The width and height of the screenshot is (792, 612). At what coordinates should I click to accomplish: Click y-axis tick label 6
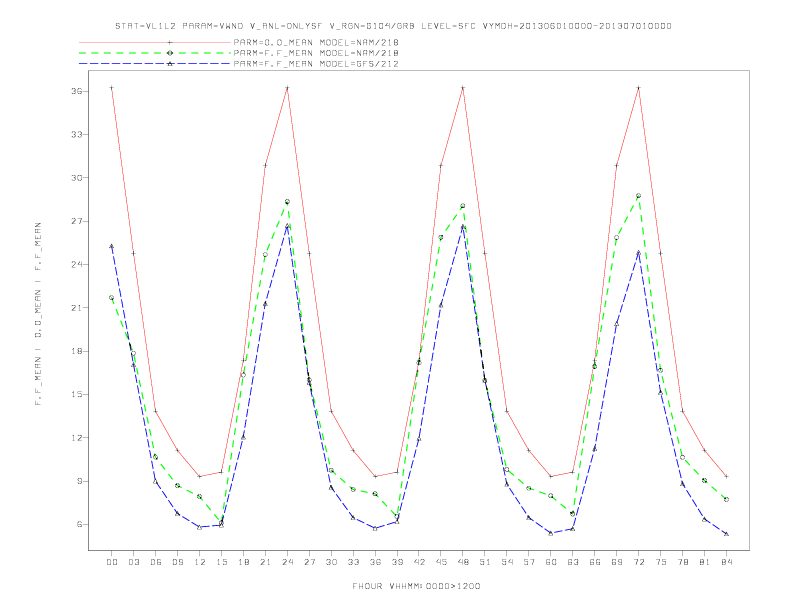pyautogui.click(x=79, y=525)
